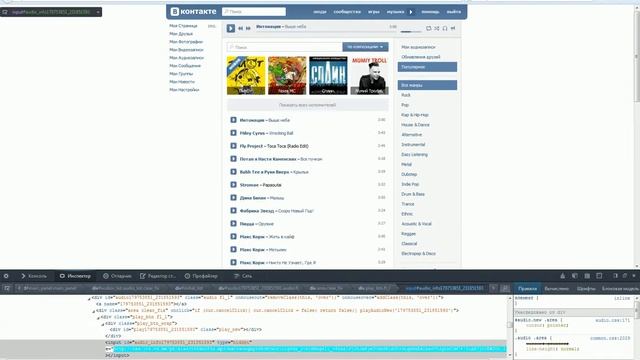Select the Metal genre

407,164
